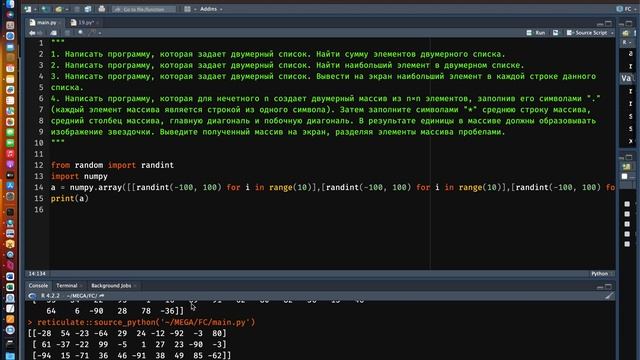Viewport: 640px width, 360px height.
Task: Open the FC project menu
Action: click(x=626, y=9)
